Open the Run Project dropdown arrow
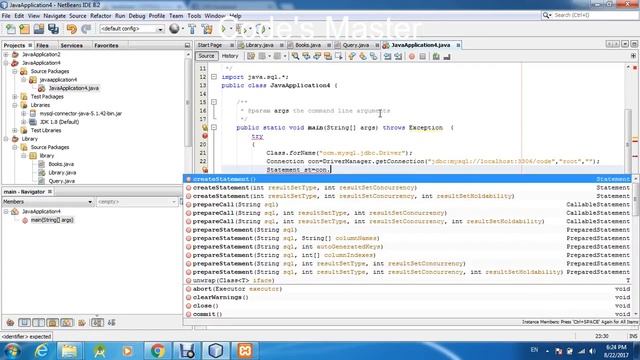 [x=231, y=29]
